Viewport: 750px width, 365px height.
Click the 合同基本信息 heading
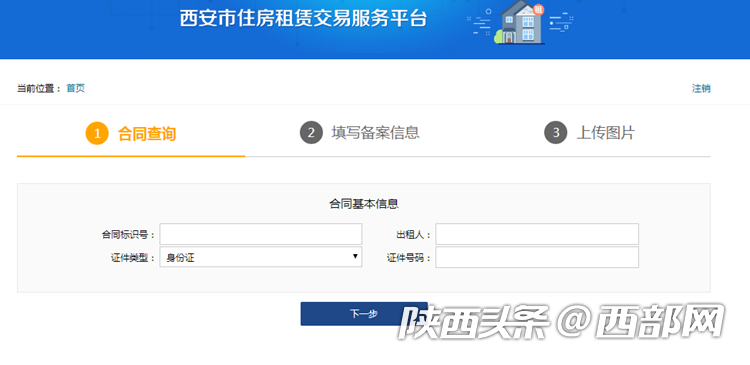point(364,204)
